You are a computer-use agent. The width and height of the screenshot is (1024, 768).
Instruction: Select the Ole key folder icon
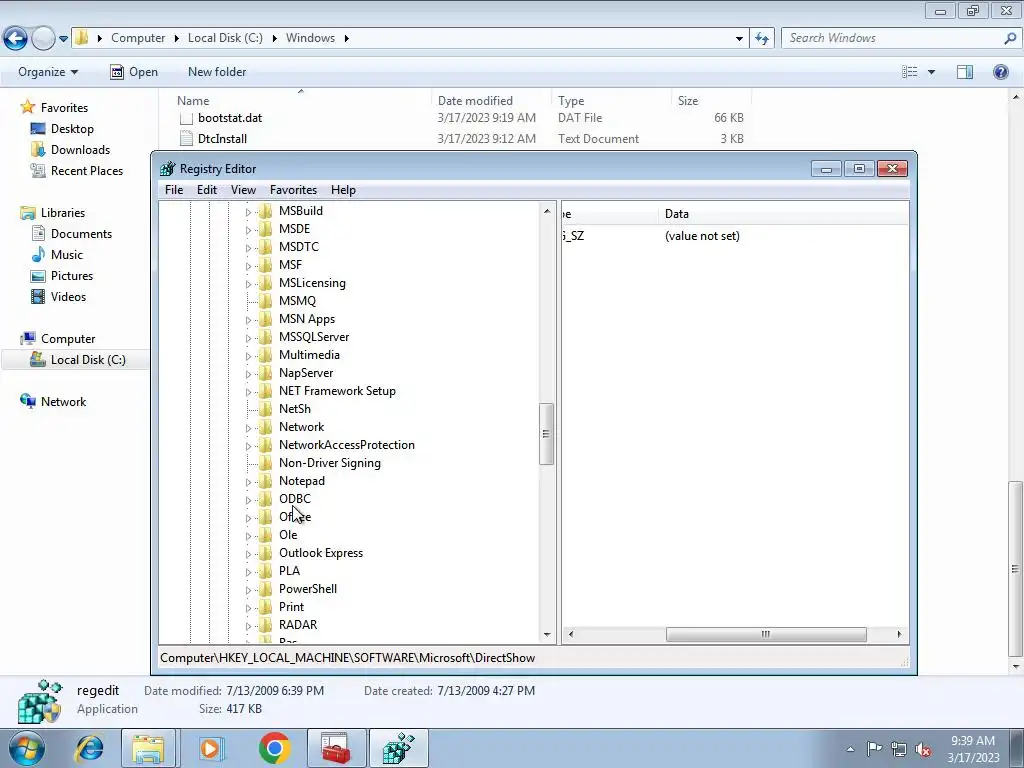click(x=265, y=535)
